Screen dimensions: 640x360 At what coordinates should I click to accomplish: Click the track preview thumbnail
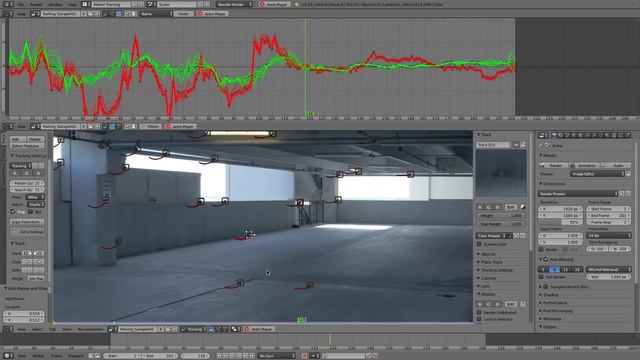click(x=501, y=173)
